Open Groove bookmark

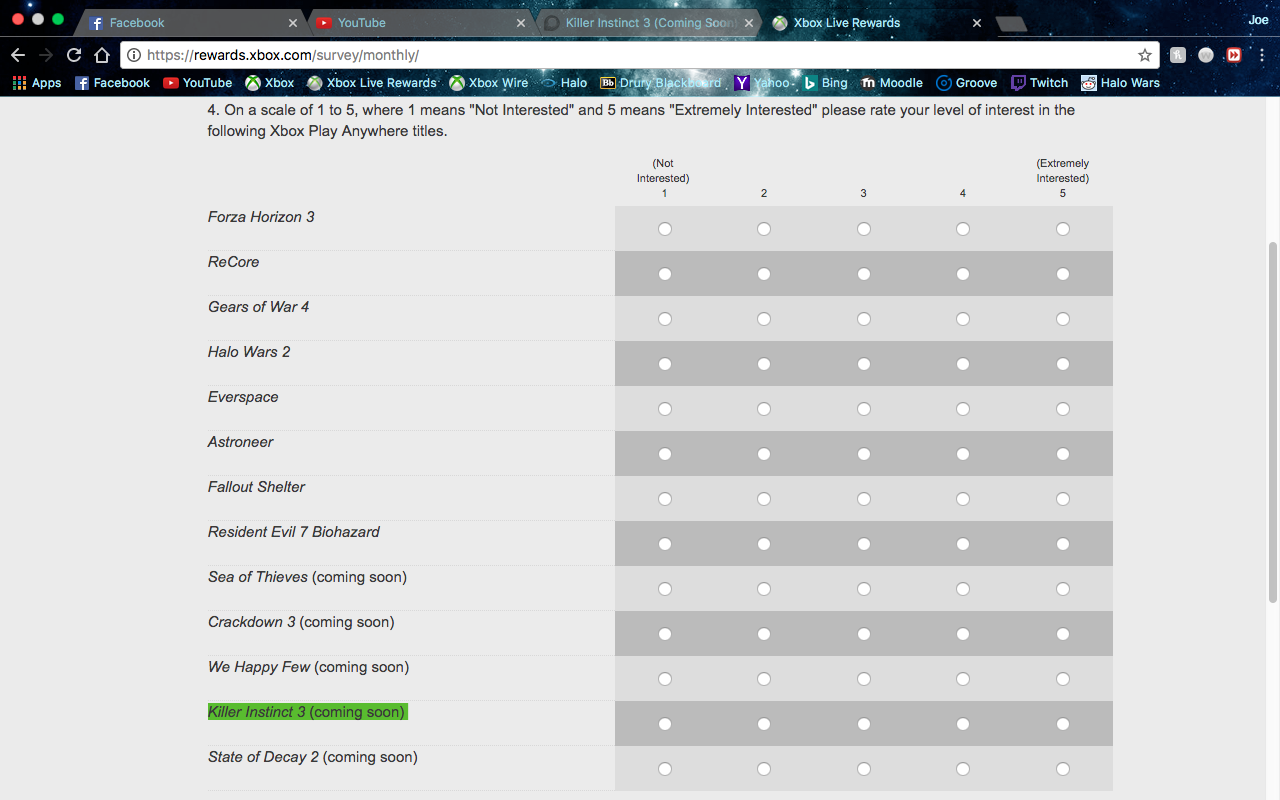click(x=967, y=83)
